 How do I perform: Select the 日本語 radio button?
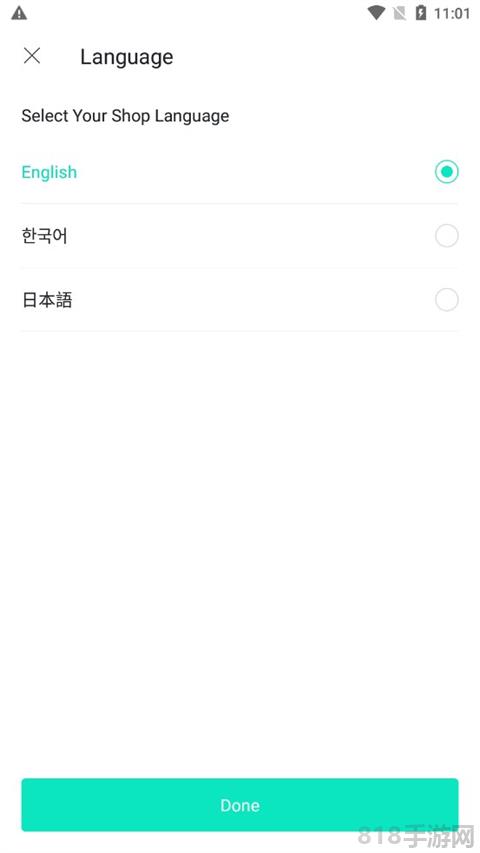click(447, 300)
